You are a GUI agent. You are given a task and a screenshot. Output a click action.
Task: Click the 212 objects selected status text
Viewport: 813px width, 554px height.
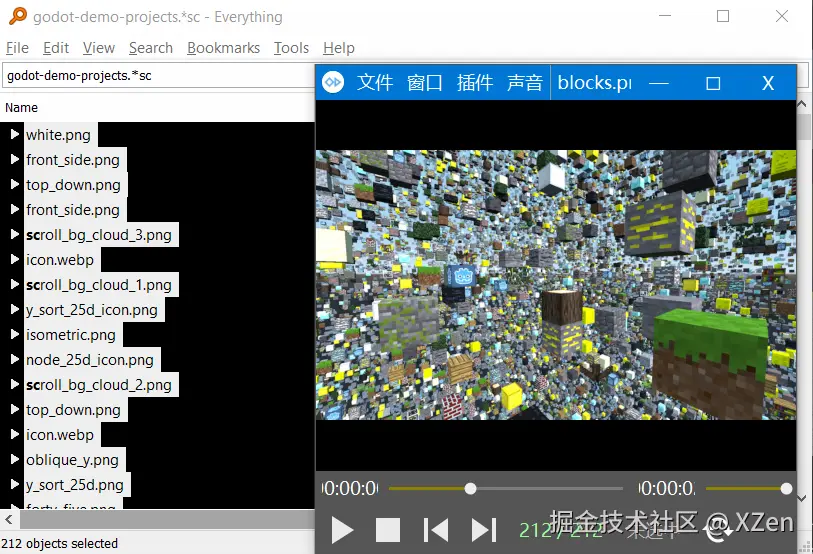pyautogui.click(x=60, y=543)
